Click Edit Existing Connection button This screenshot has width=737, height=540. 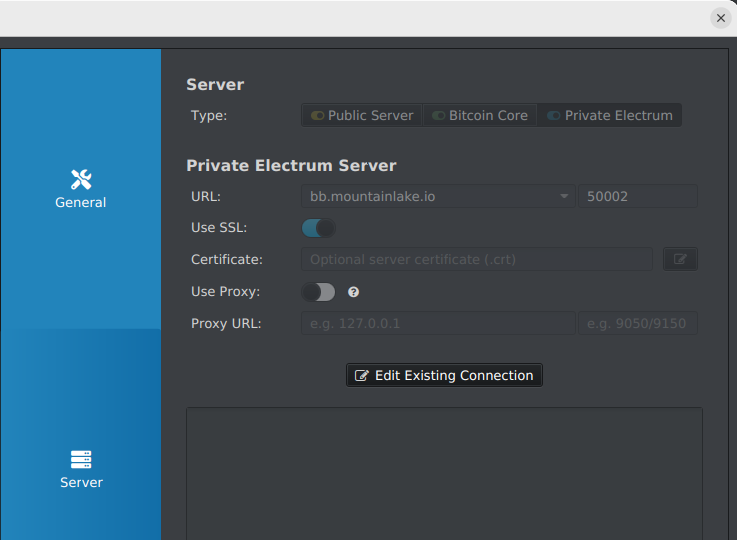[x=444, y=375]
